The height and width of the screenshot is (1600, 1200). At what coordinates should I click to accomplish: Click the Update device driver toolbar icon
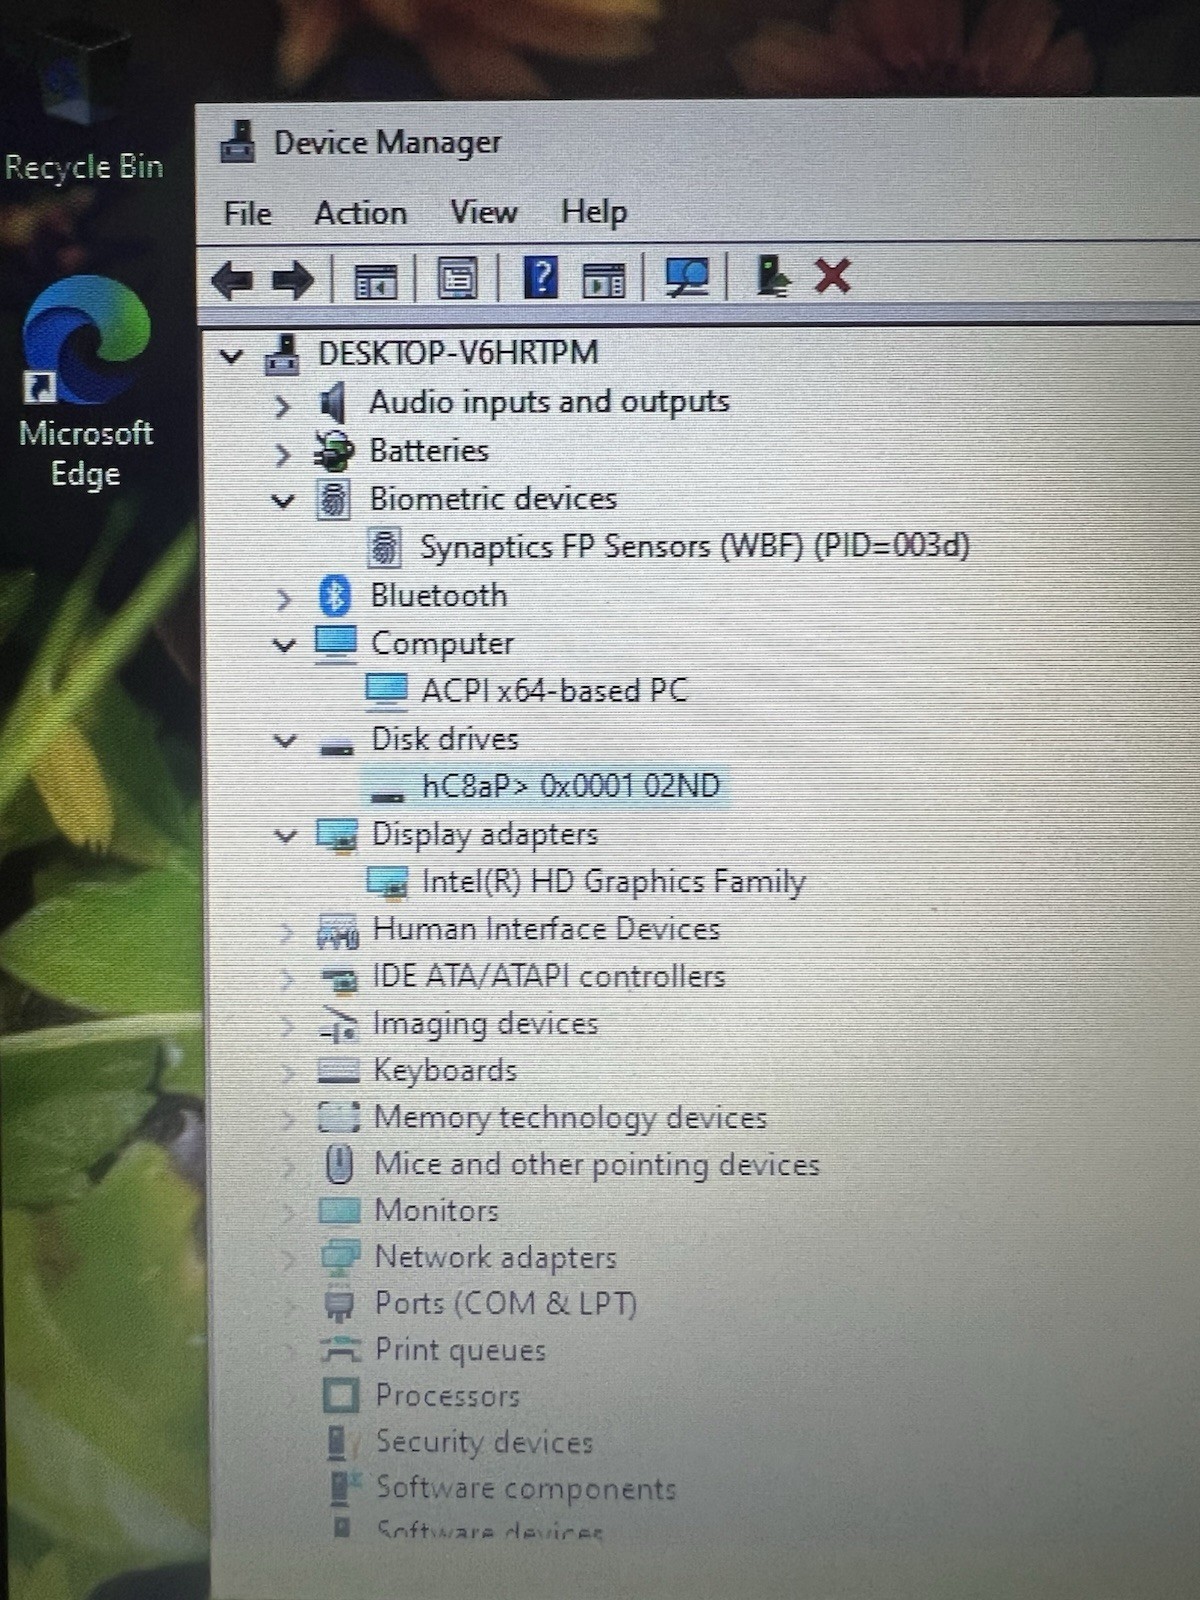(x=772, y=275)
